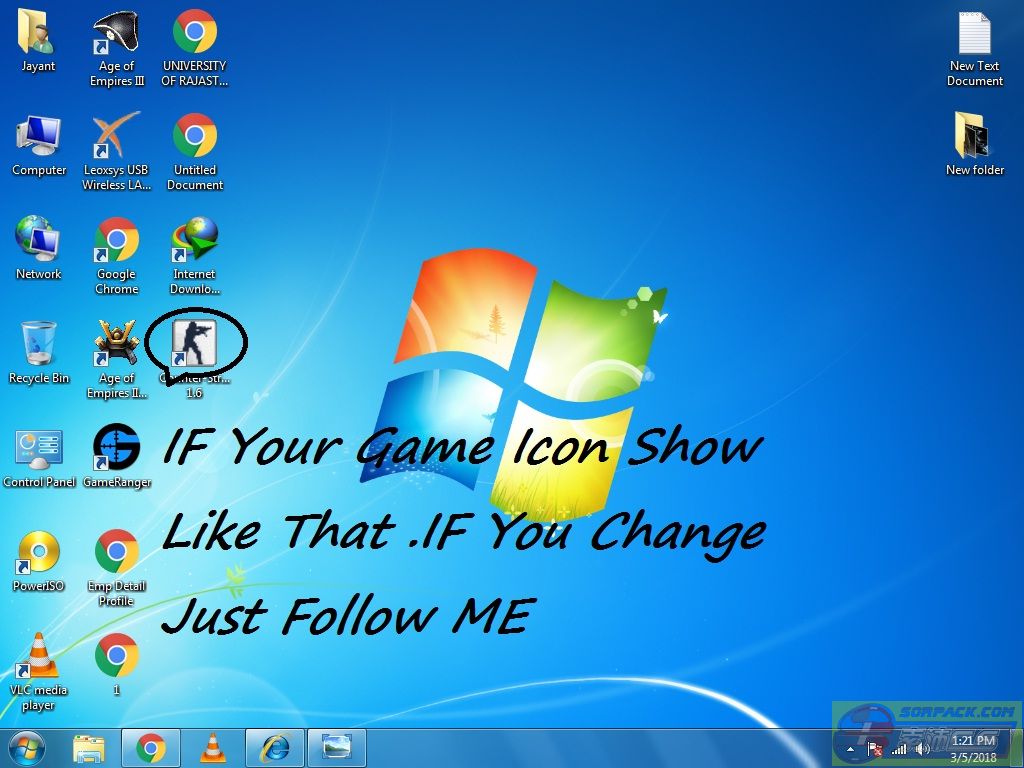The image size is (1024, 768).
Task: Select the Internet Download Manager shortcut
Action: point(195,241)
